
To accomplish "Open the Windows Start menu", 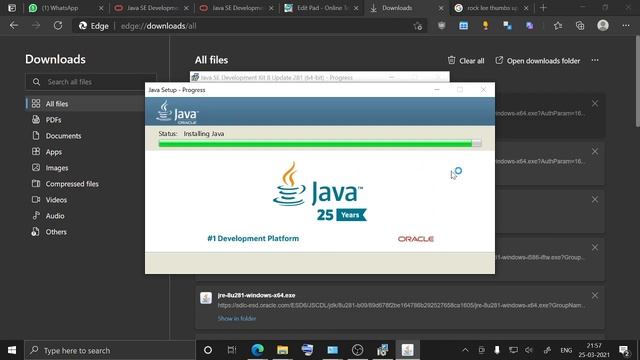I will pos(12,350).
